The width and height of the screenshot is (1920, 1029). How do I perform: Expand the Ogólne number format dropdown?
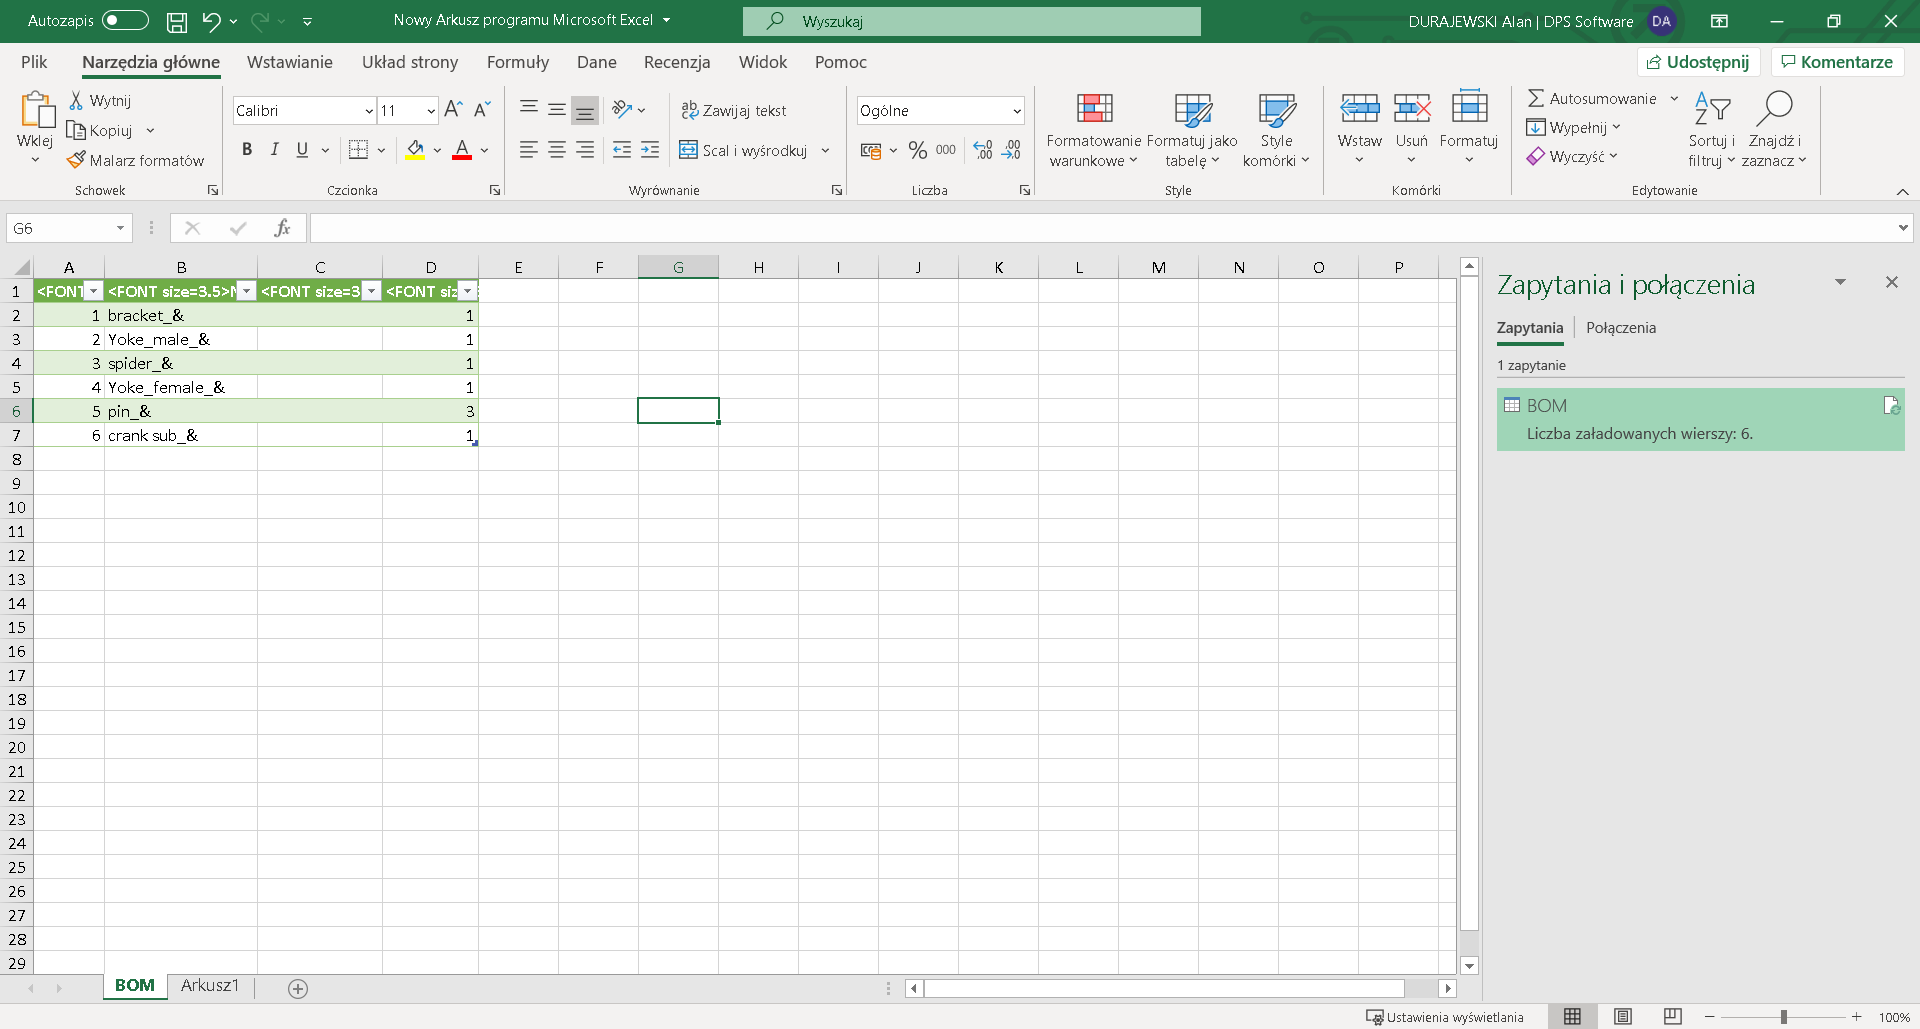(x=1016, y=111)
